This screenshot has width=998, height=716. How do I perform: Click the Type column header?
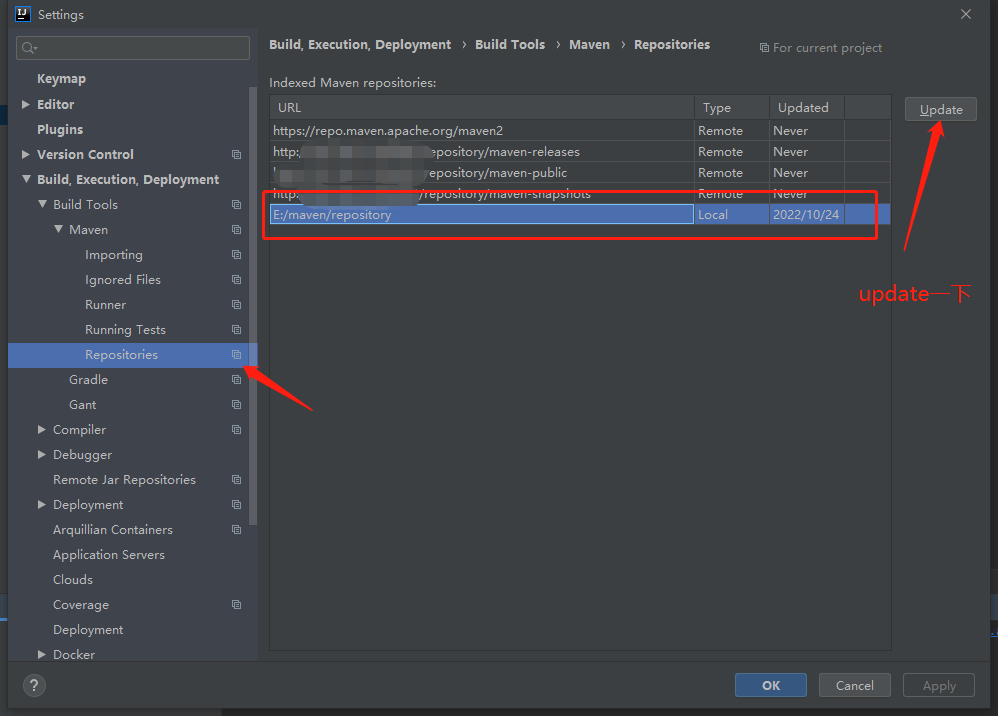pos(732,108)
